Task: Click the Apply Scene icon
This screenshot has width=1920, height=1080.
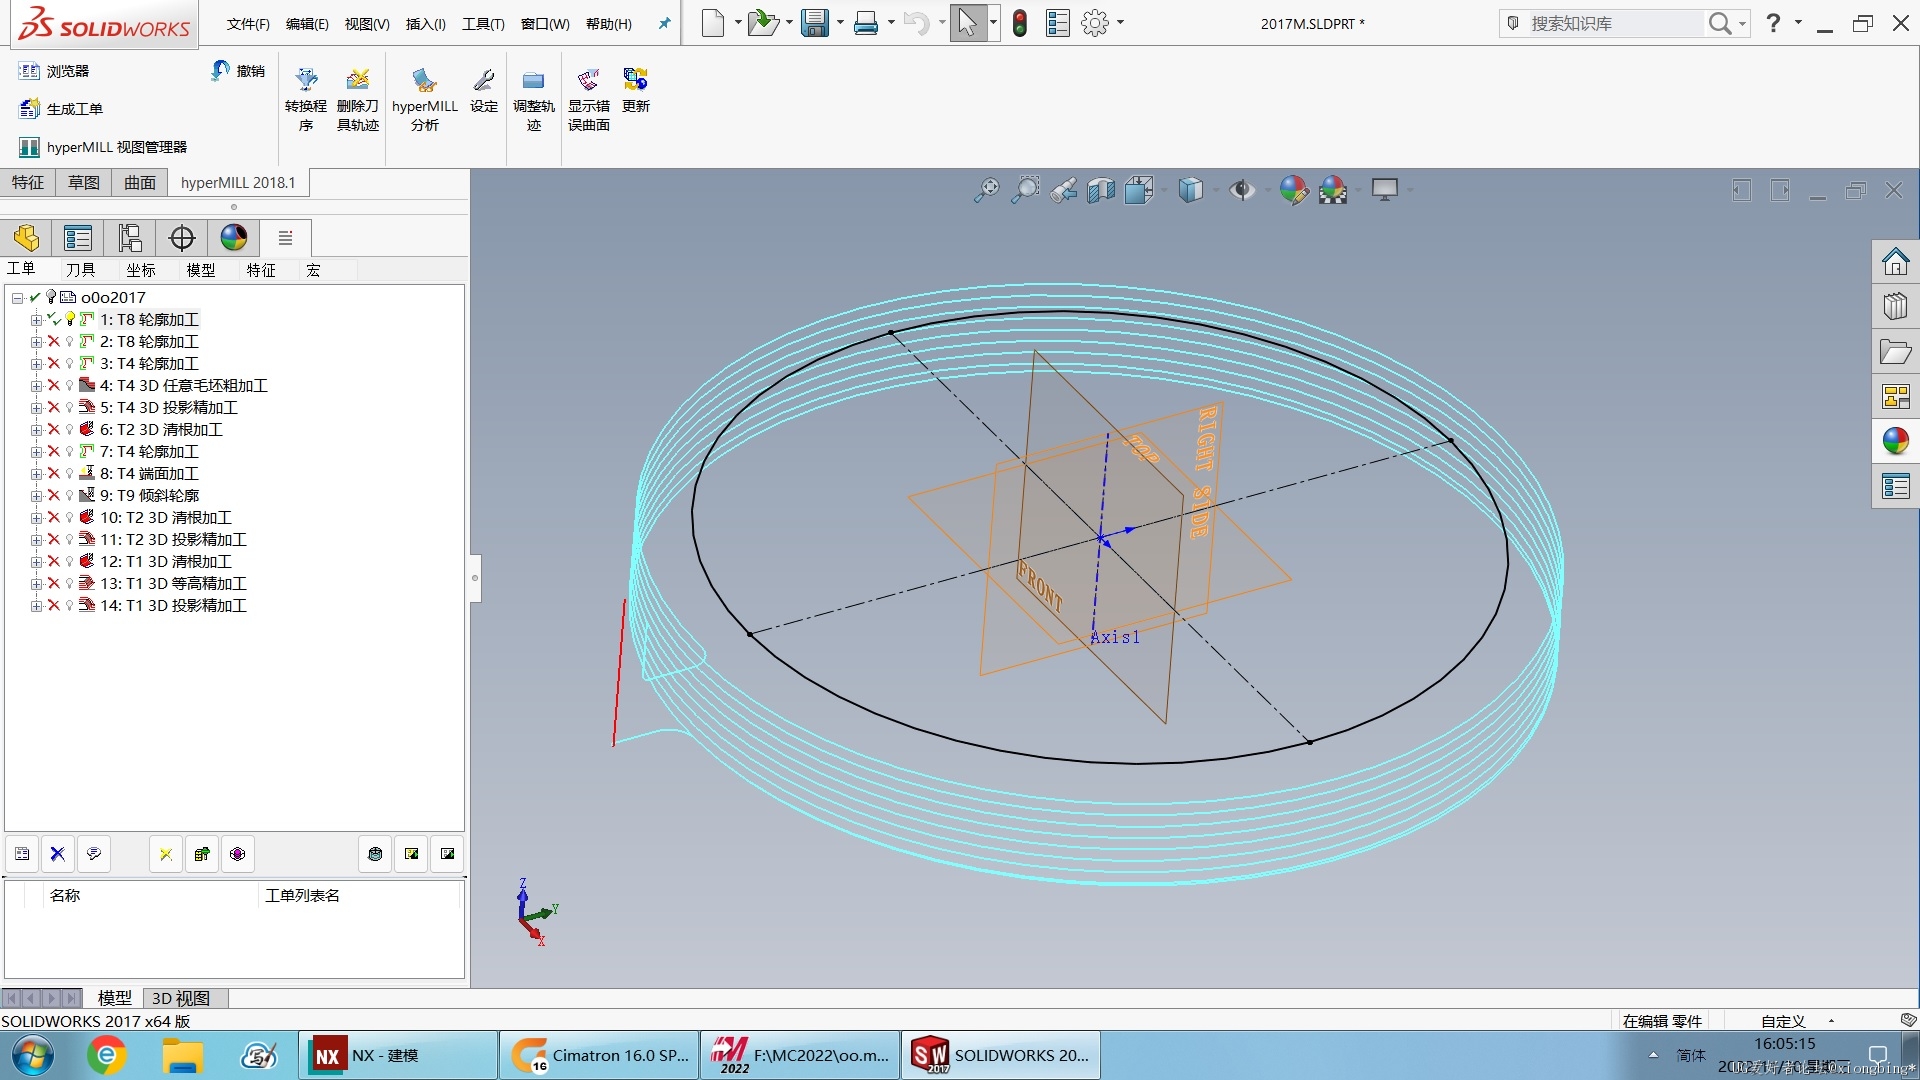Action: click(1333, 190)
